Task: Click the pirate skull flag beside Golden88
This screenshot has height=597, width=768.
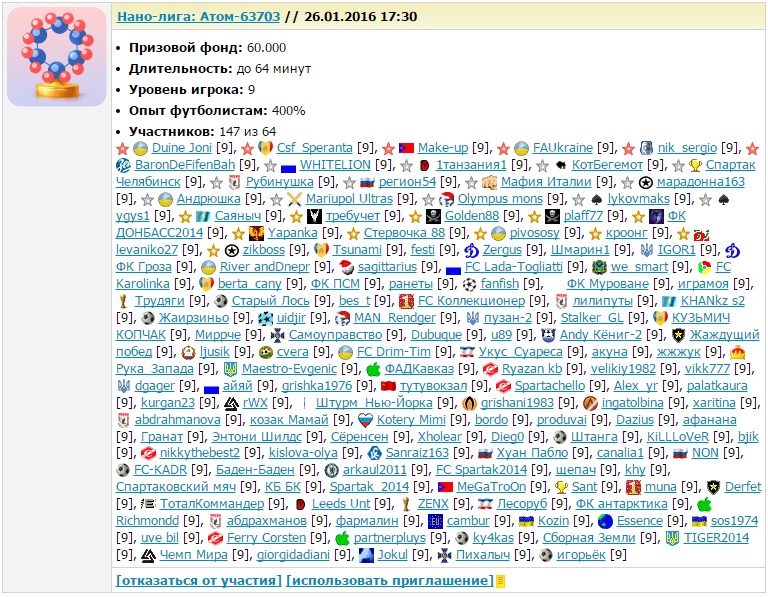Action: pos(431,216)
